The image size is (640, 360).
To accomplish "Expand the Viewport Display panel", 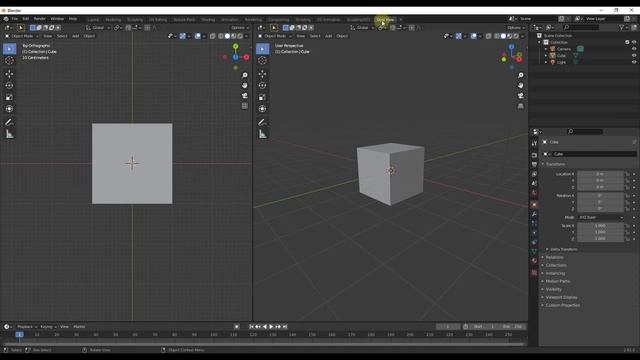I will 561,298.
